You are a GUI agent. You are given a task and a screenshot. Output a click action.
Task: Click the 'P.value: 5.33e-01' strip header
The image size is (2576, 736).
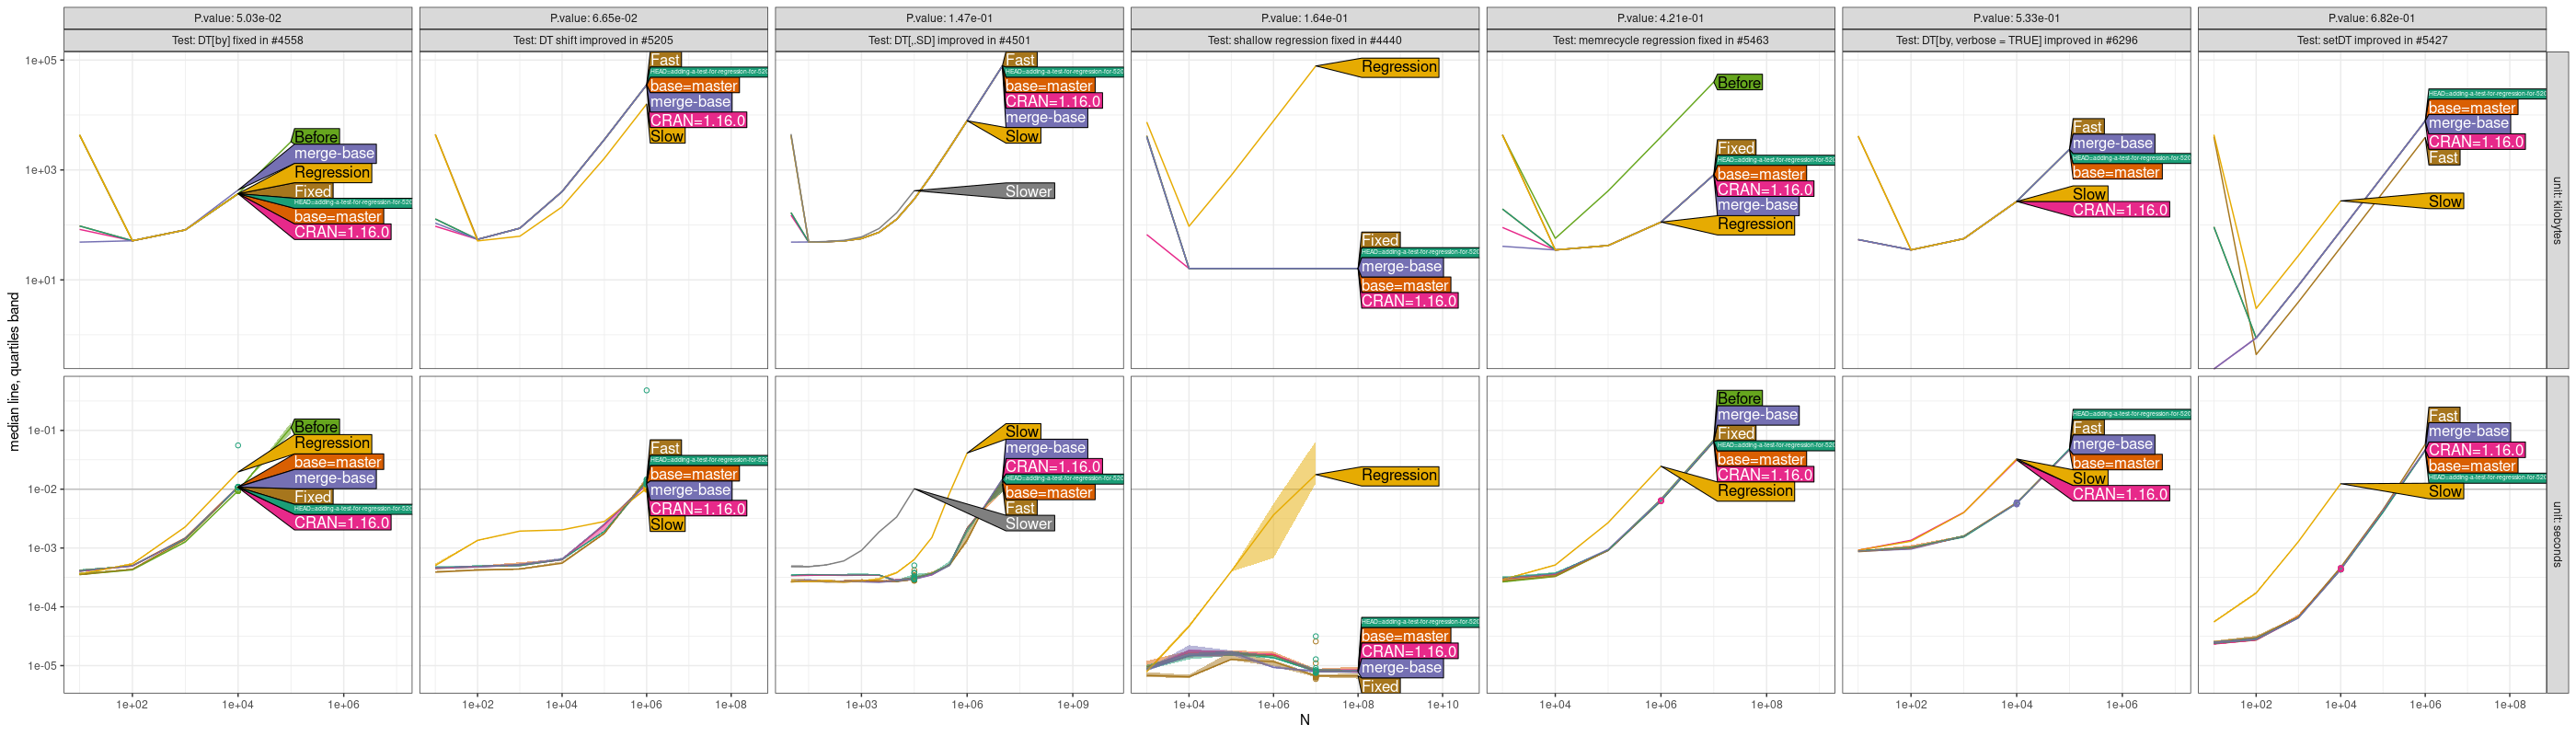[2016, 18]
